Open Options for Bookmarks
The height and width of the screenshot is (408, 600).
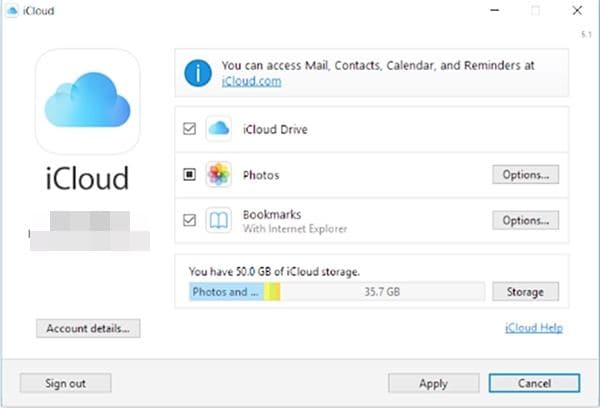[525, 220]
